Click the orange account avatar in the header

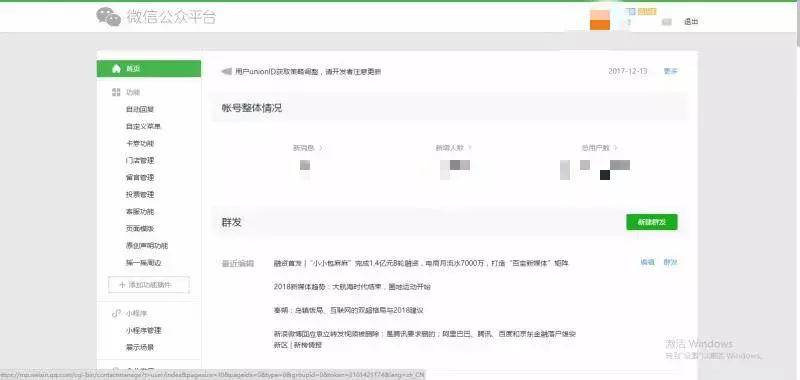[599, 20]
